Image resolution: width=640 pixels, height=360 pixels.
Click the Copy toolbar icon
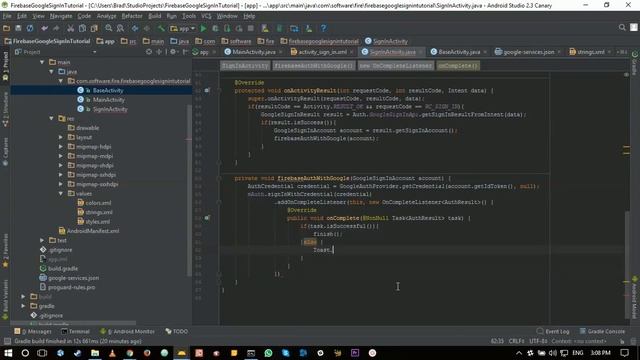[x=82, y=28]
